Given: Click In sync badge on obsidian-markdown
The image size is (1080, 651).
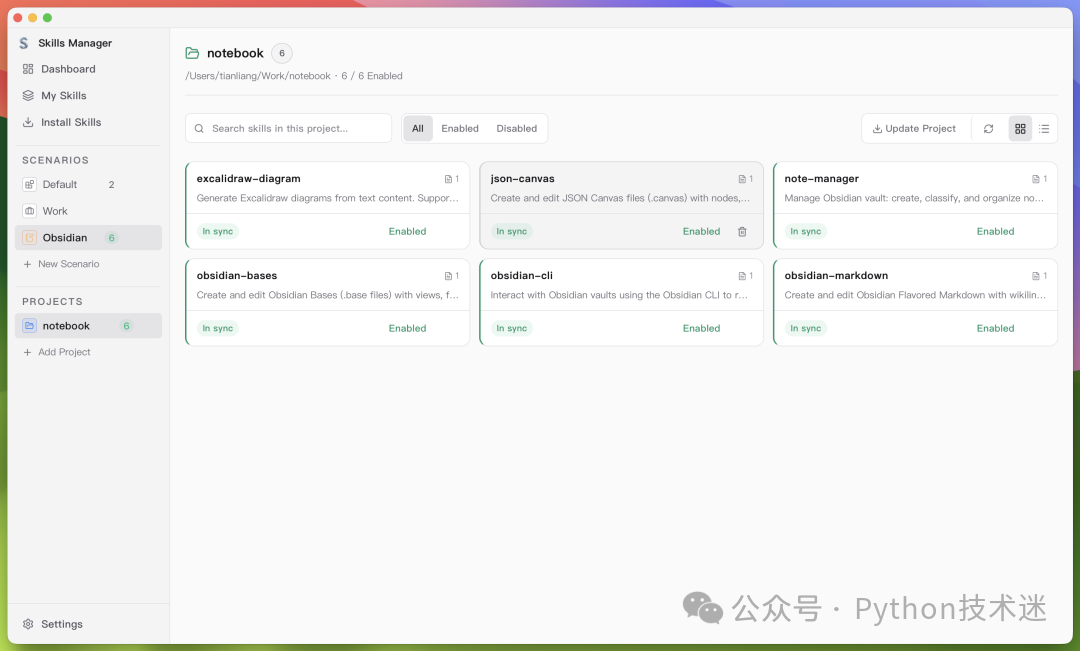Looking at the screenshot, I should pos(806,329).
